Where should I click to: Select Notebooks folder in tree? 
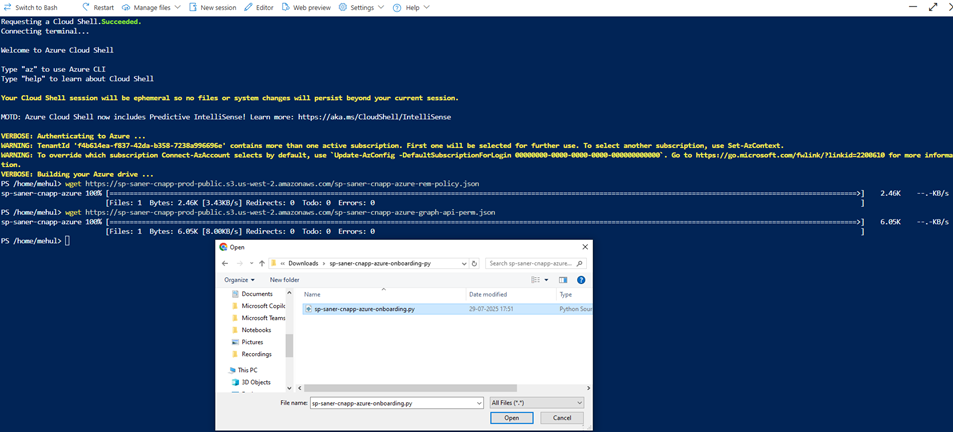(x=252, y=330)
